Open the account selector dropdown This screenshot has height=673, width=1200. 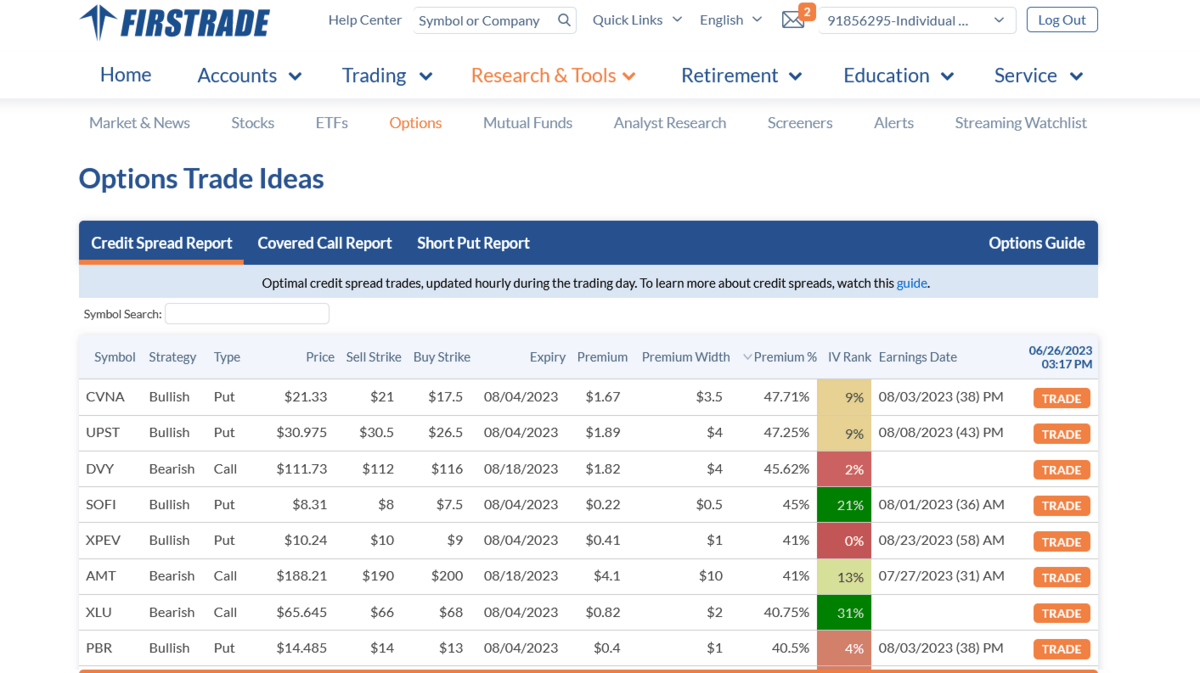coord(917,20)
